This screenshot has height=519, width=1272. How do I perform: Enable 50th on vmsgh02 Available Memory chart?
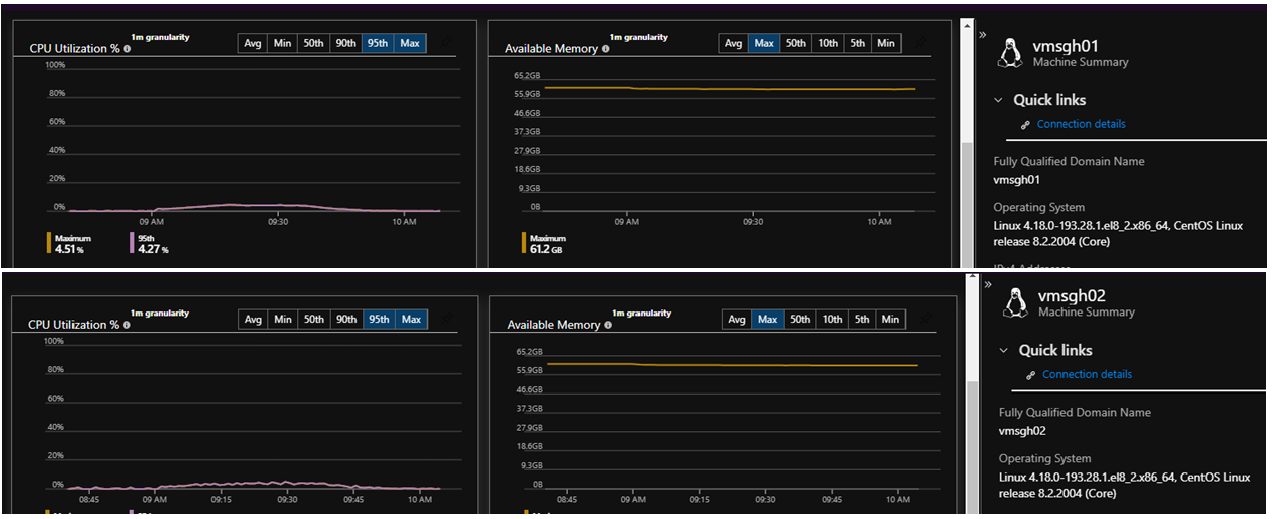[800, 320]
